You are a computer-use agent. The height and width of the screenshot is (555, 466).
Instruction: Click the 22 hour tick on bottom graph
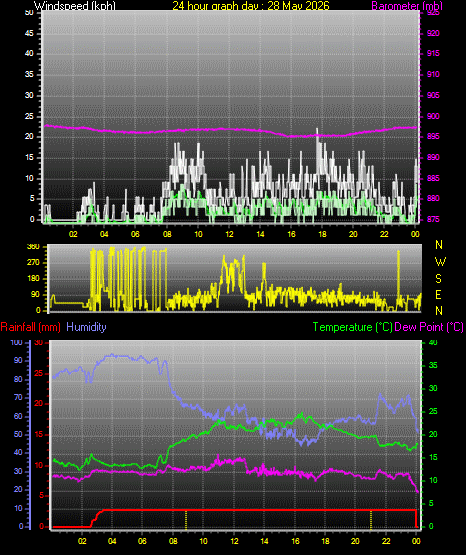point(386,541)
